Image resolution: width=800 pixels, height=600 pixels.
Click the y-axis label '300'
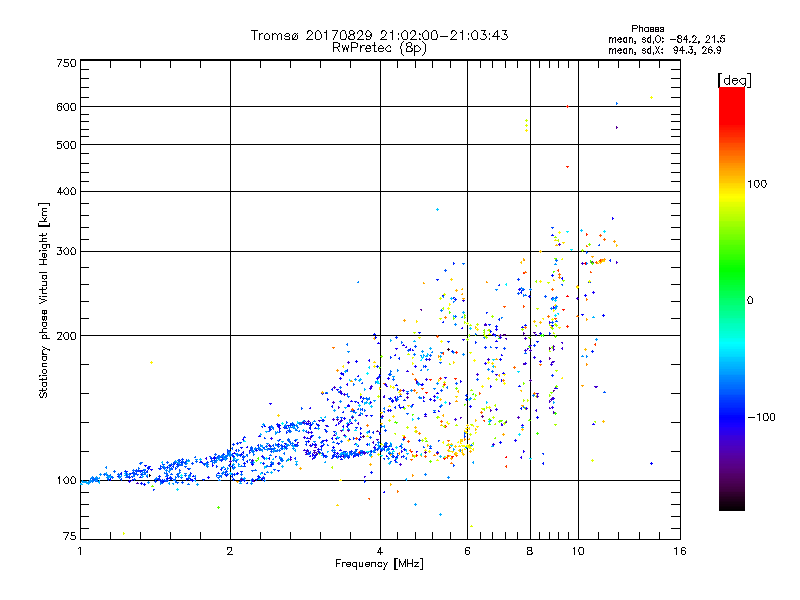pyautogui.click(x=67, y=251)
